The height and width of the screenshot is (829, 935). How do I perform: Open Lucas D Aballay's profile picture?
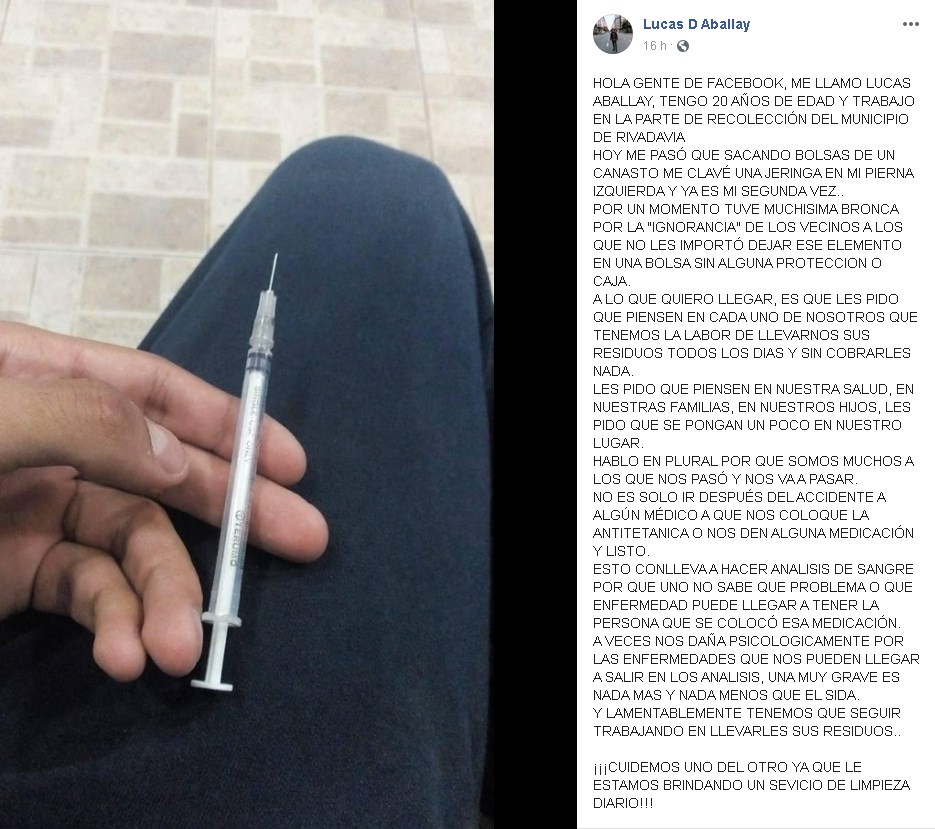(612, 34)
